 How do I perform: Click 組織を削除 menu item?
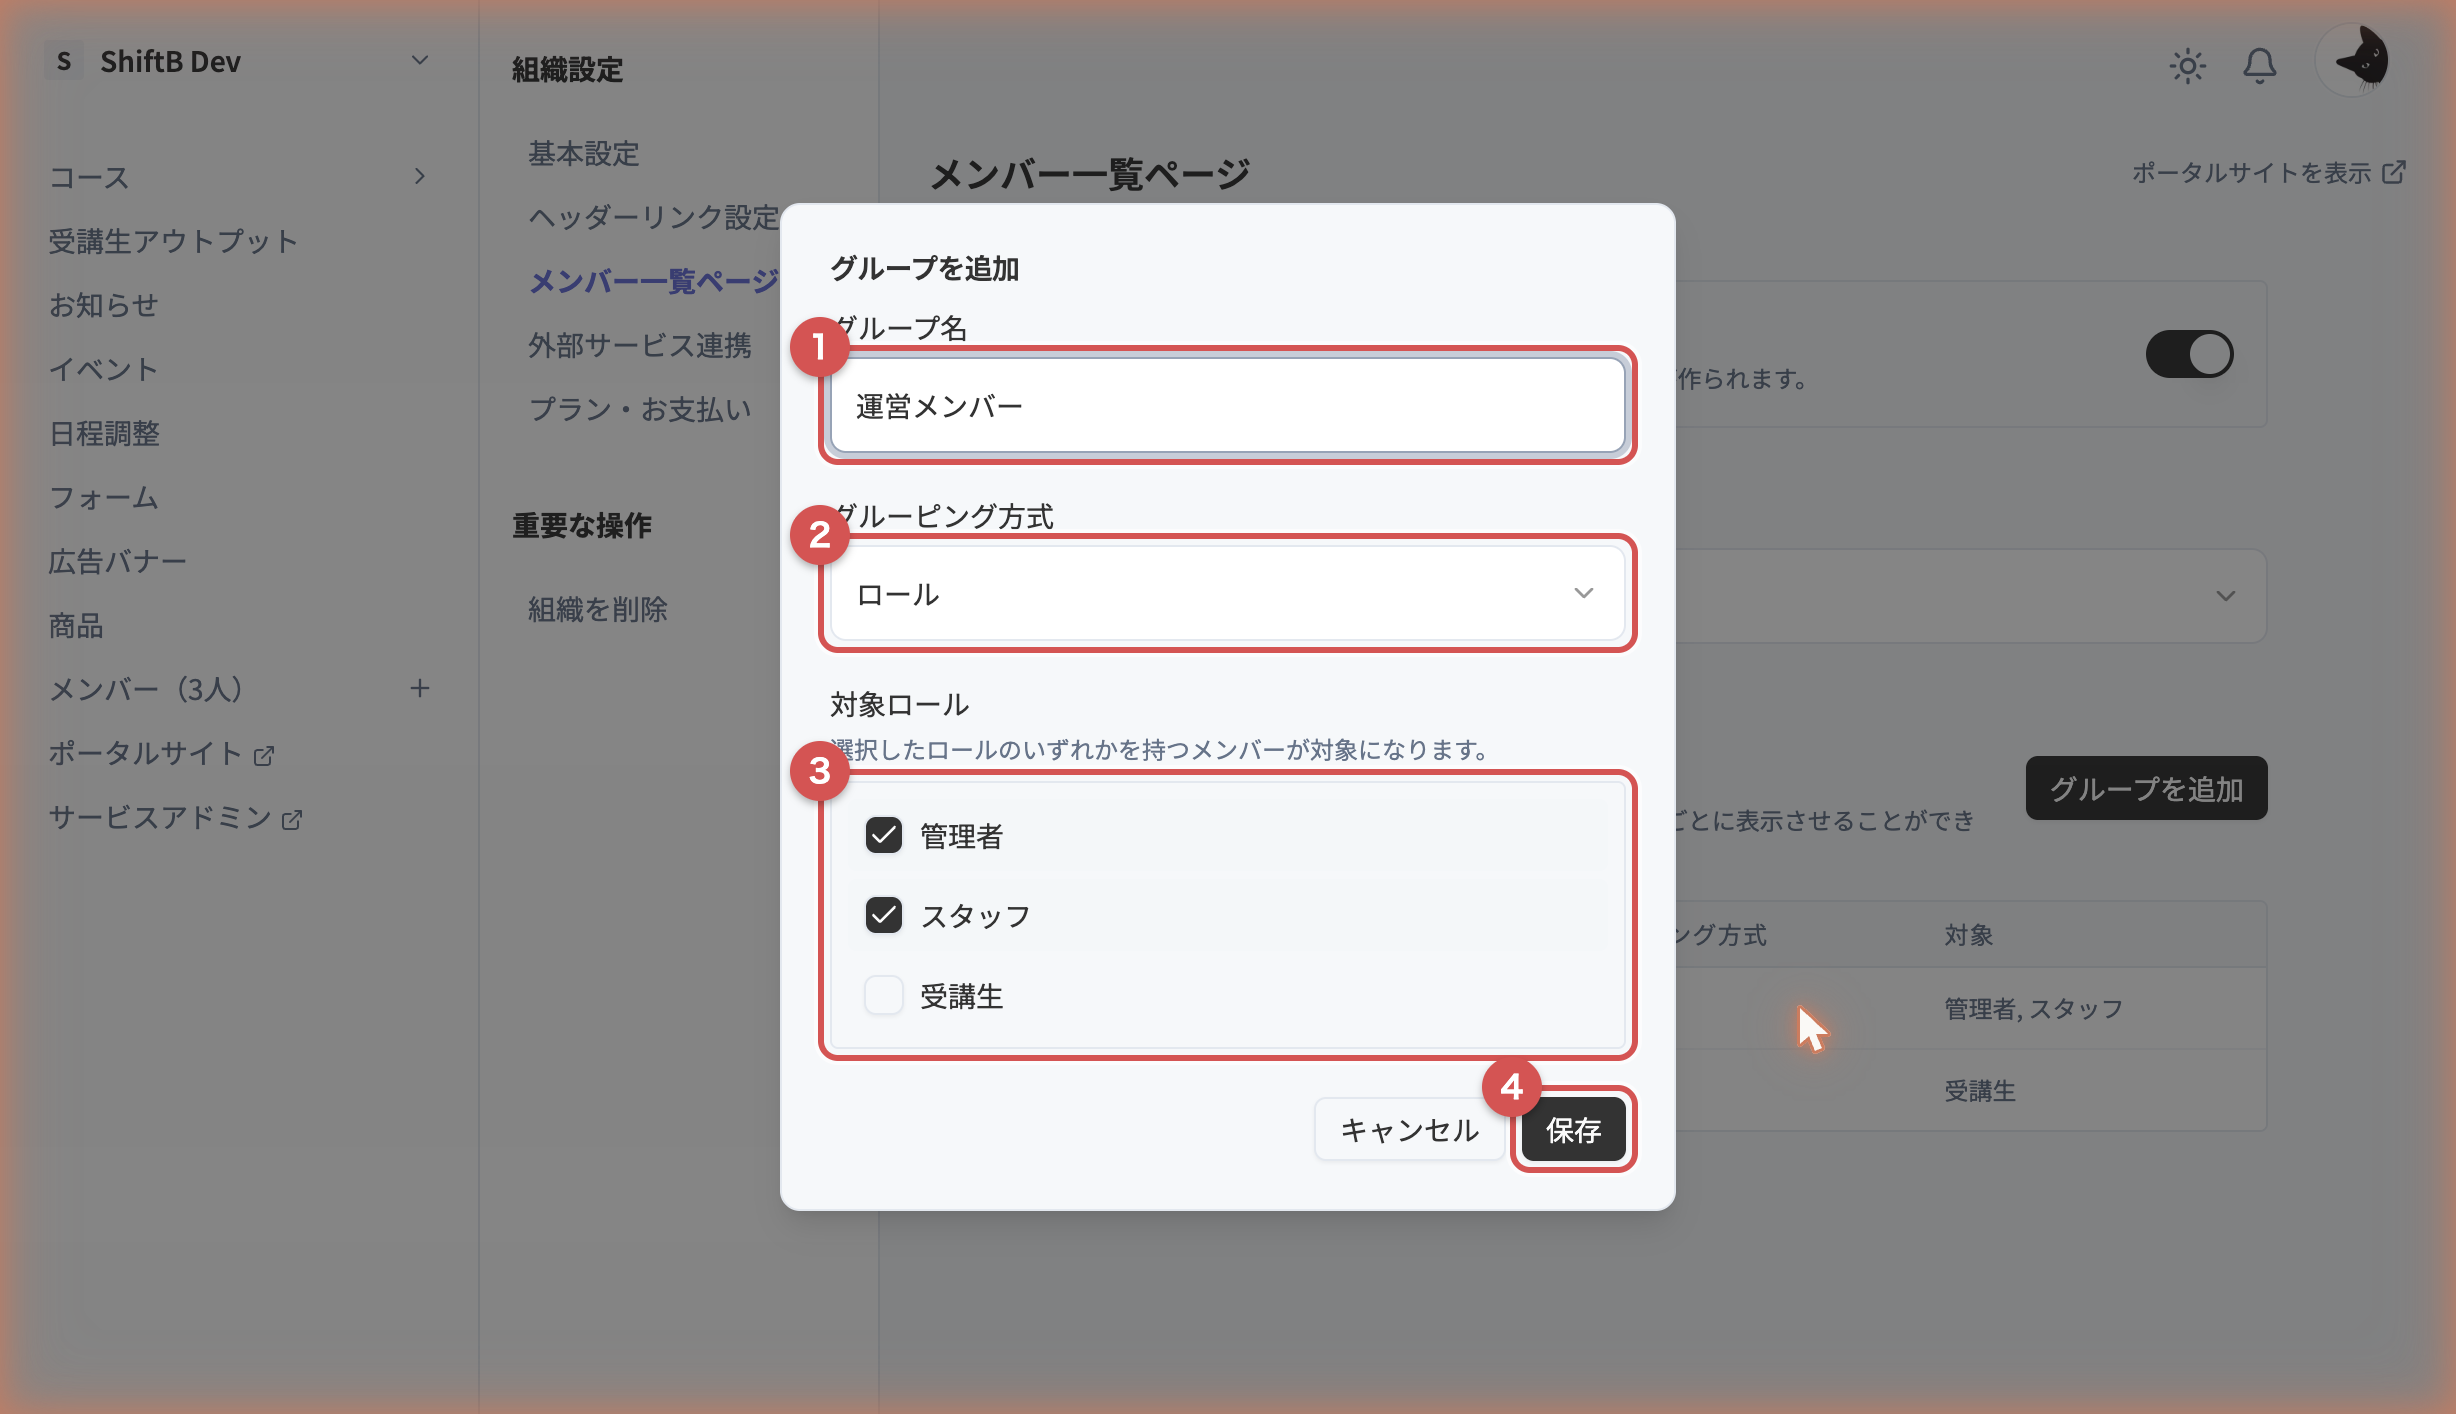click(598, 609)
